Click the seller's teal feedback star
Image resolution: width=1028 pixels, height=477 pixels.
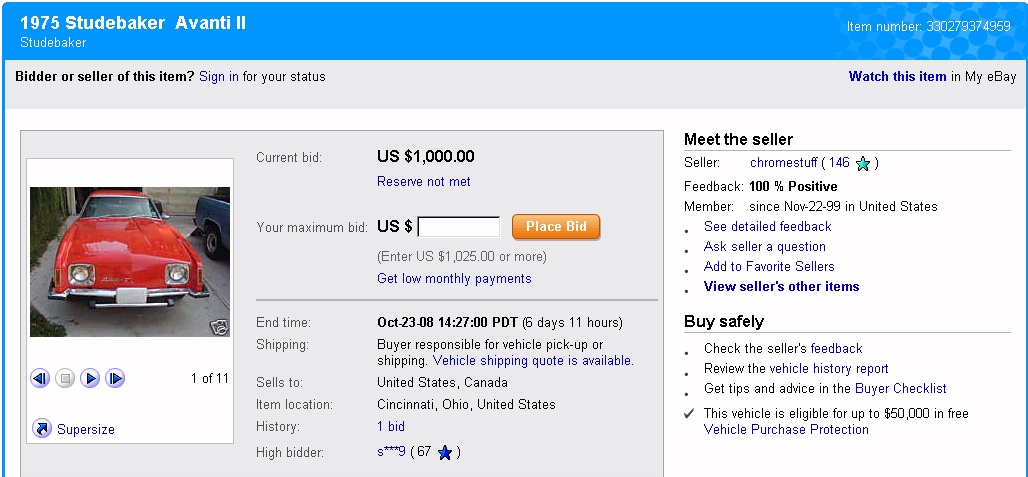pos(863,163)
